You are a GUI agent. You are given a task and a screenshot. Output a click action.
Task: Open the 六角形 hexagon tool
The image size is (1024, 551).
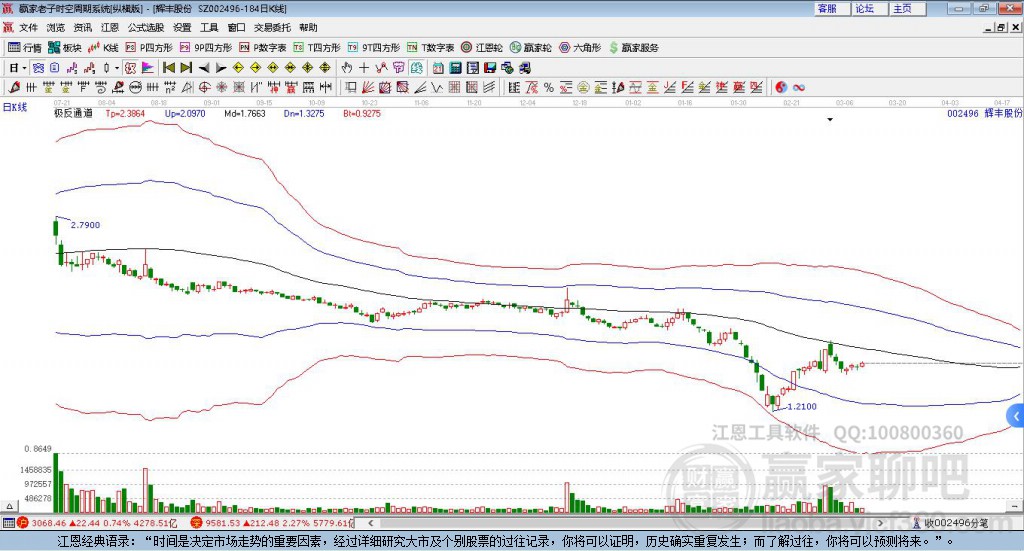coord(580,48)
